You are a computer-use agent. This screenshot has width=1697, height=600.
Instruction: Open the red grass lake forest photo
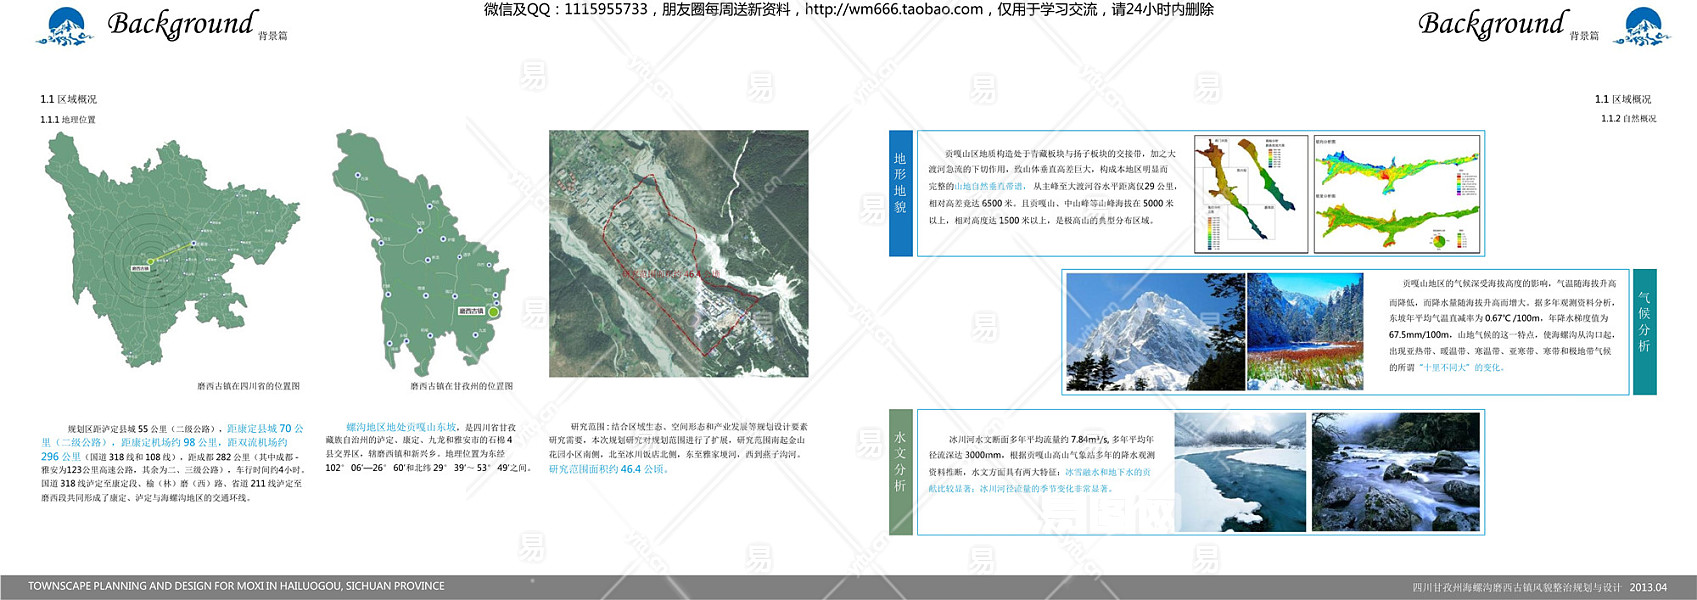point(1305,331)
